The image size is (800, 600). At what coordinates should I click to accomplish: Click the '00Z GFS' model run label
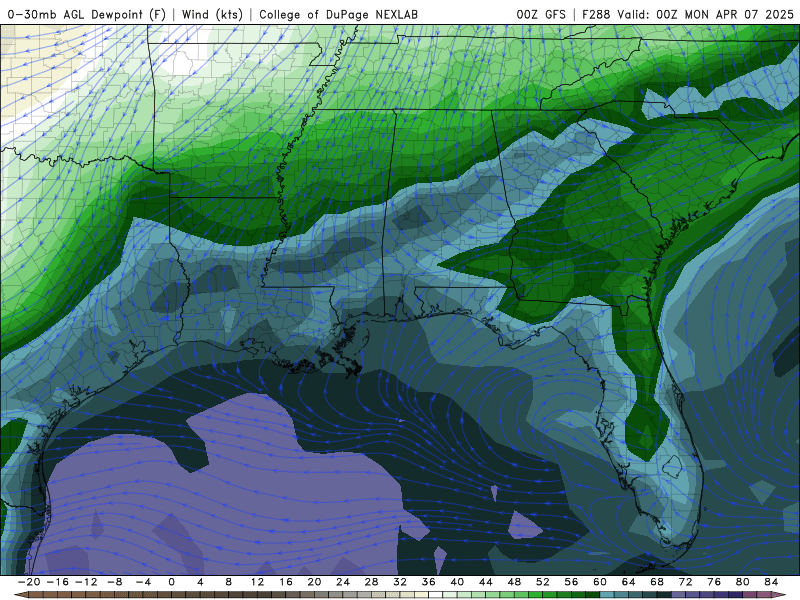click(x=541, y=14)
